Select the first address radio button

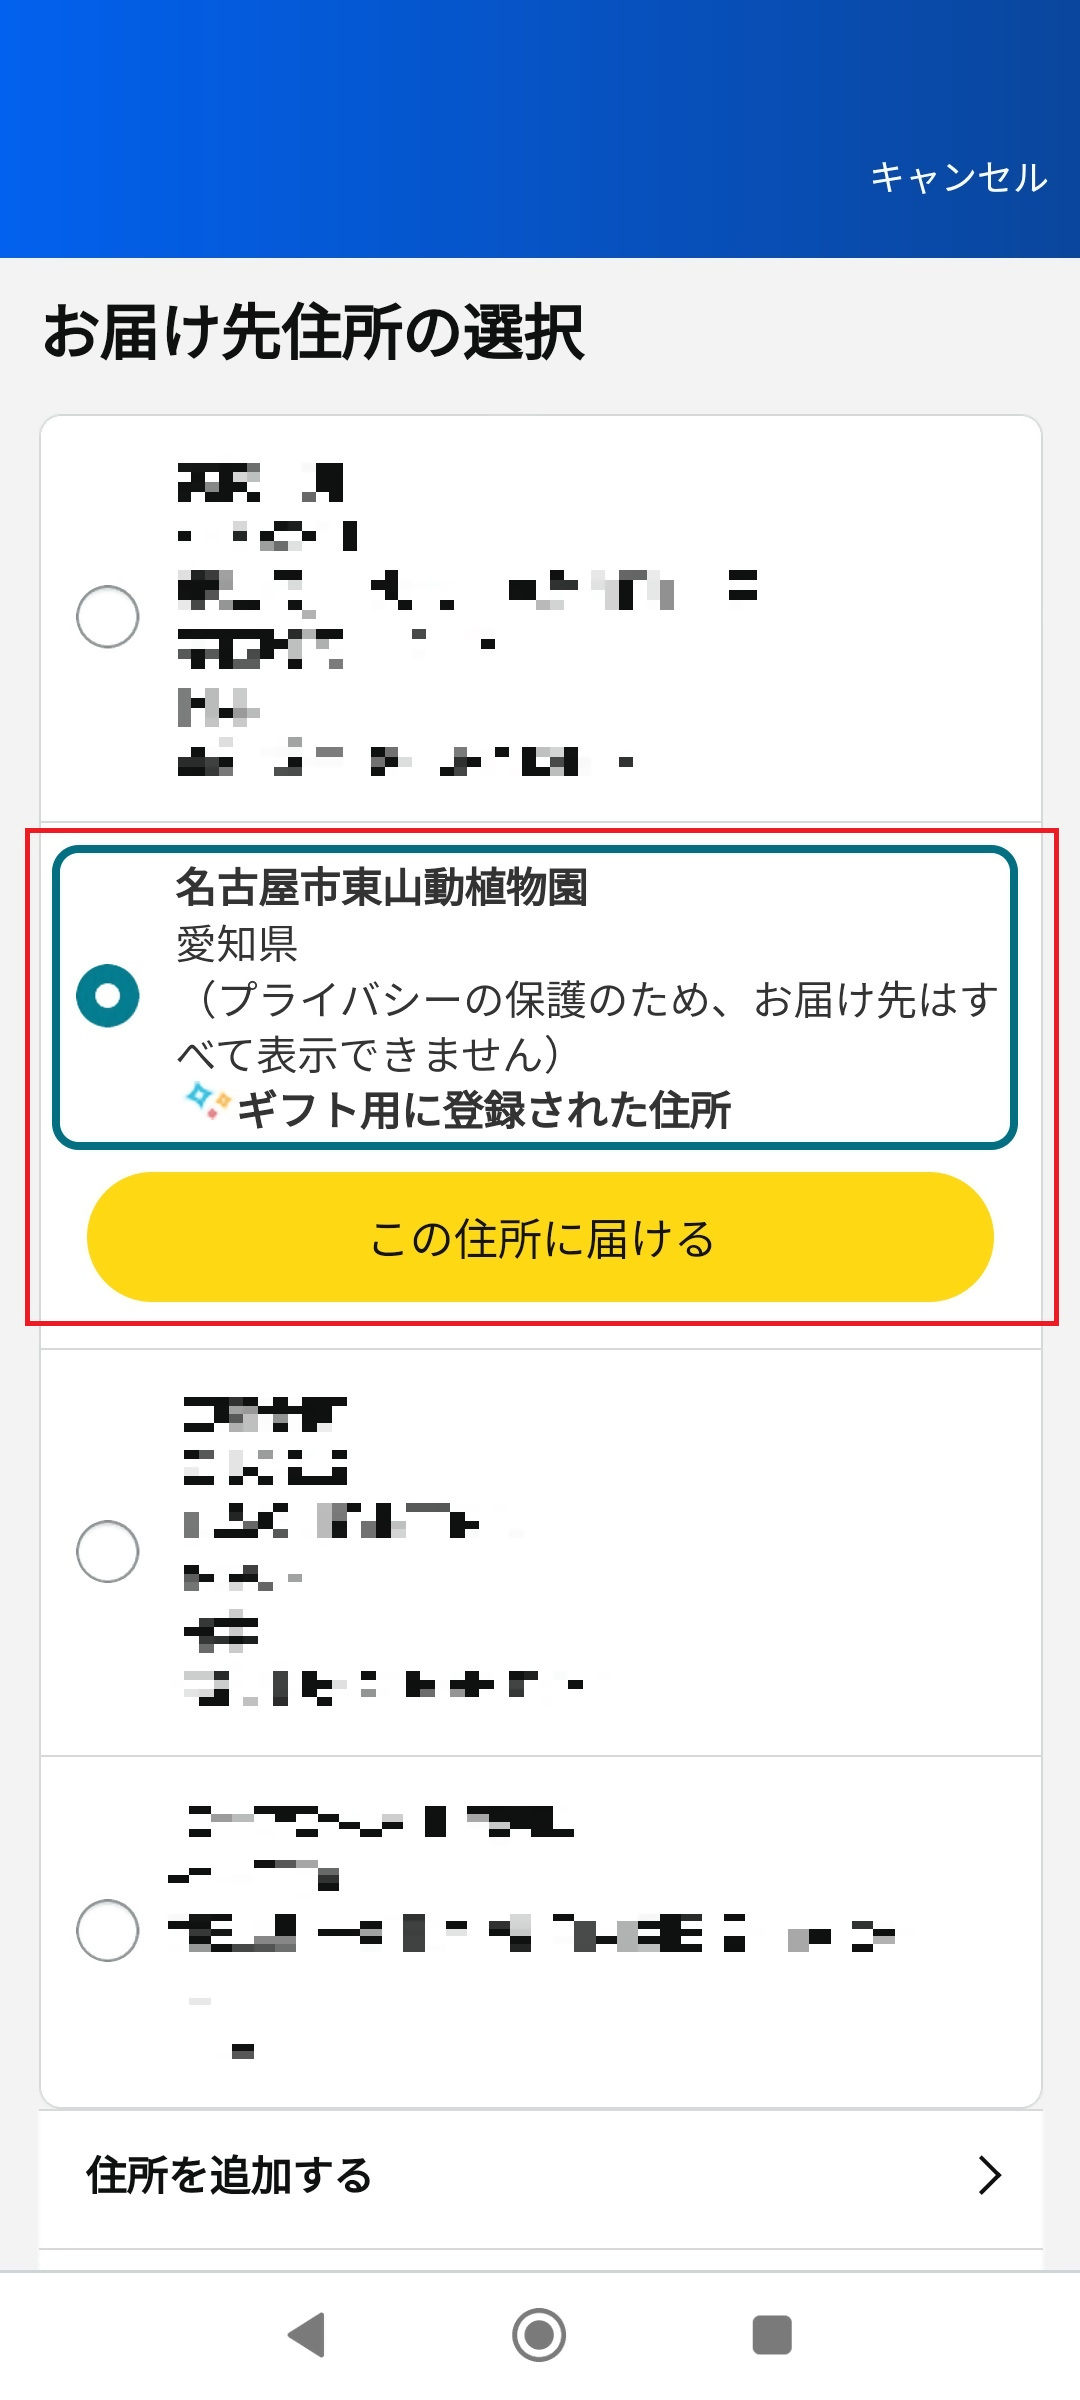108,616
